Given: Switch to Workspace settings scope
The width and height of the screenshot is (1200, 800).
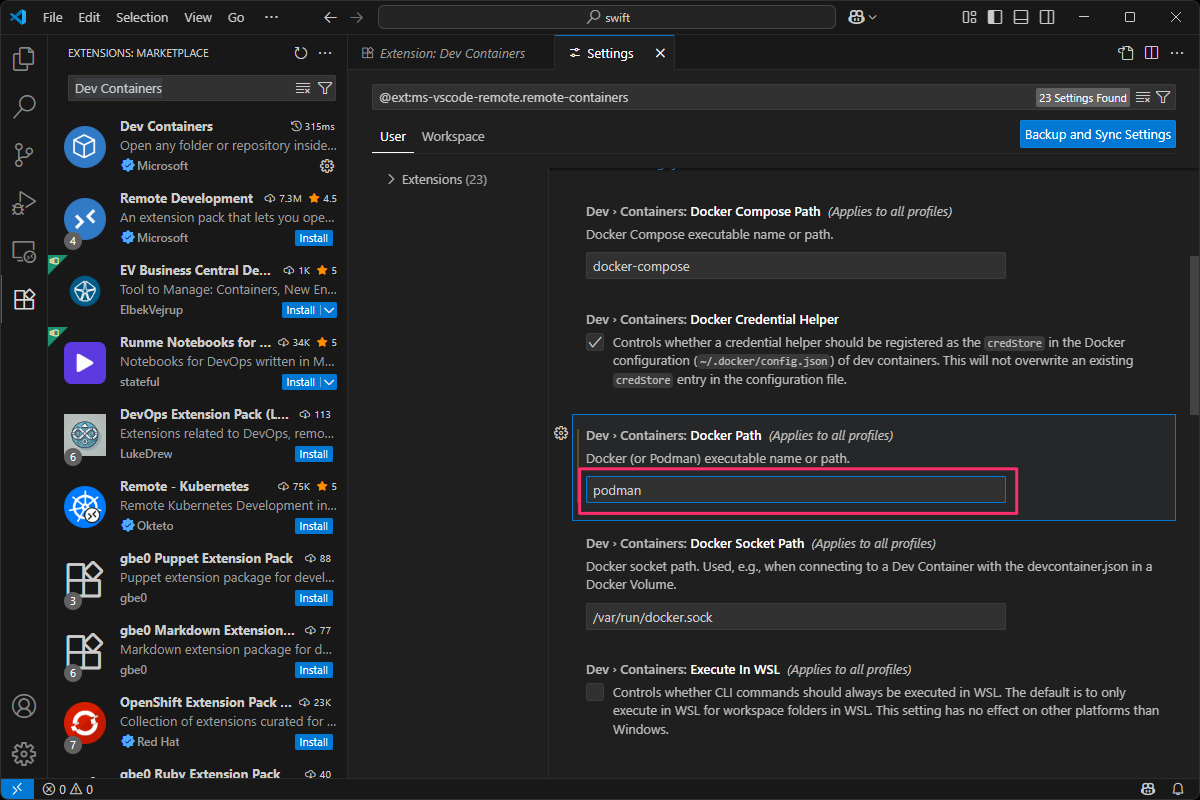Looking at the screenshot, I should coord(453,136).
